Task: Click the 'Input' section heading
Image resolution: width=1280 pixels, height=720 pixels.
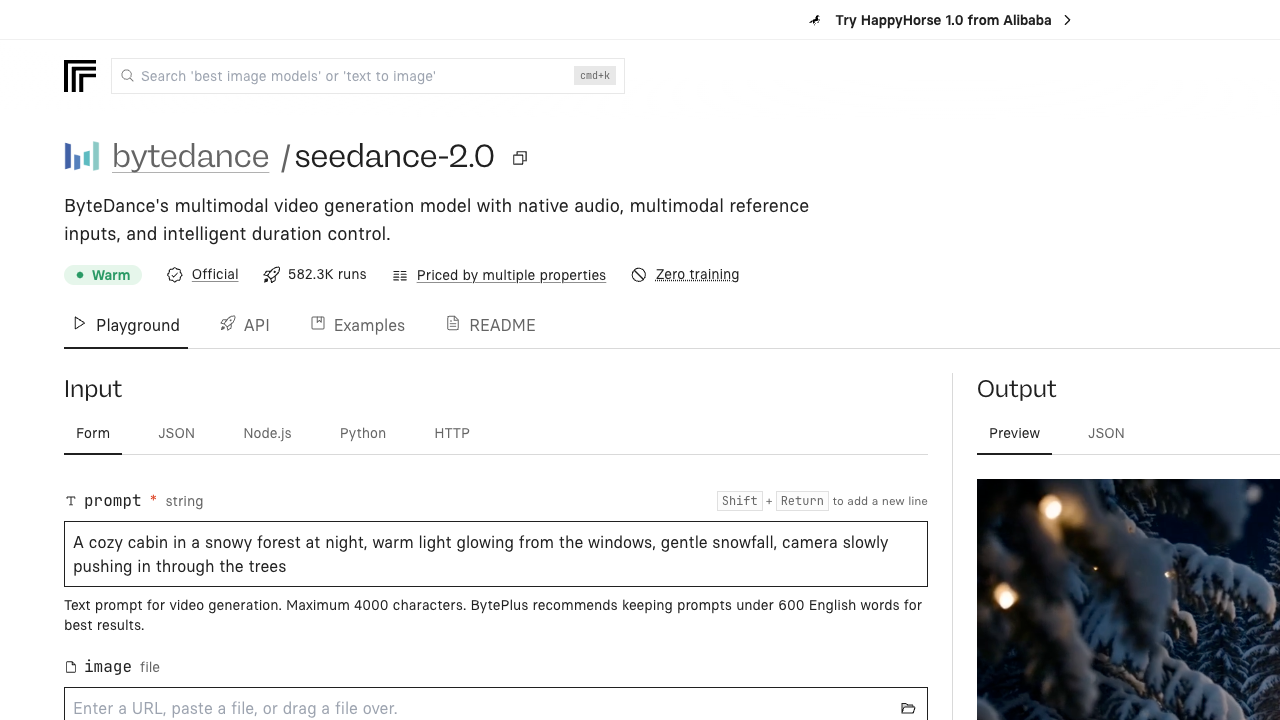Action: (93, 389)
